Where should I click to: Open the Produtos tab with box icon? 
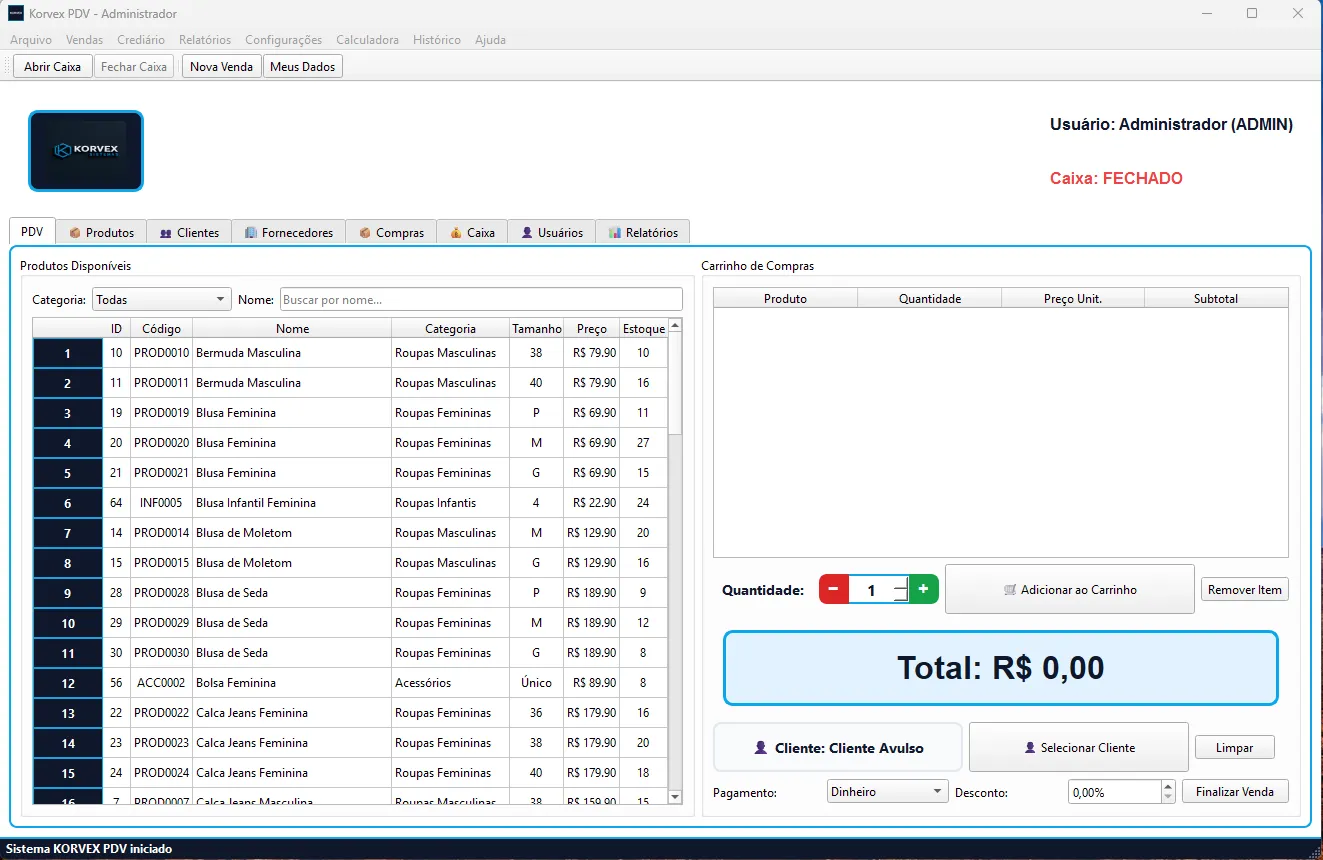click(x=101, y=232)
